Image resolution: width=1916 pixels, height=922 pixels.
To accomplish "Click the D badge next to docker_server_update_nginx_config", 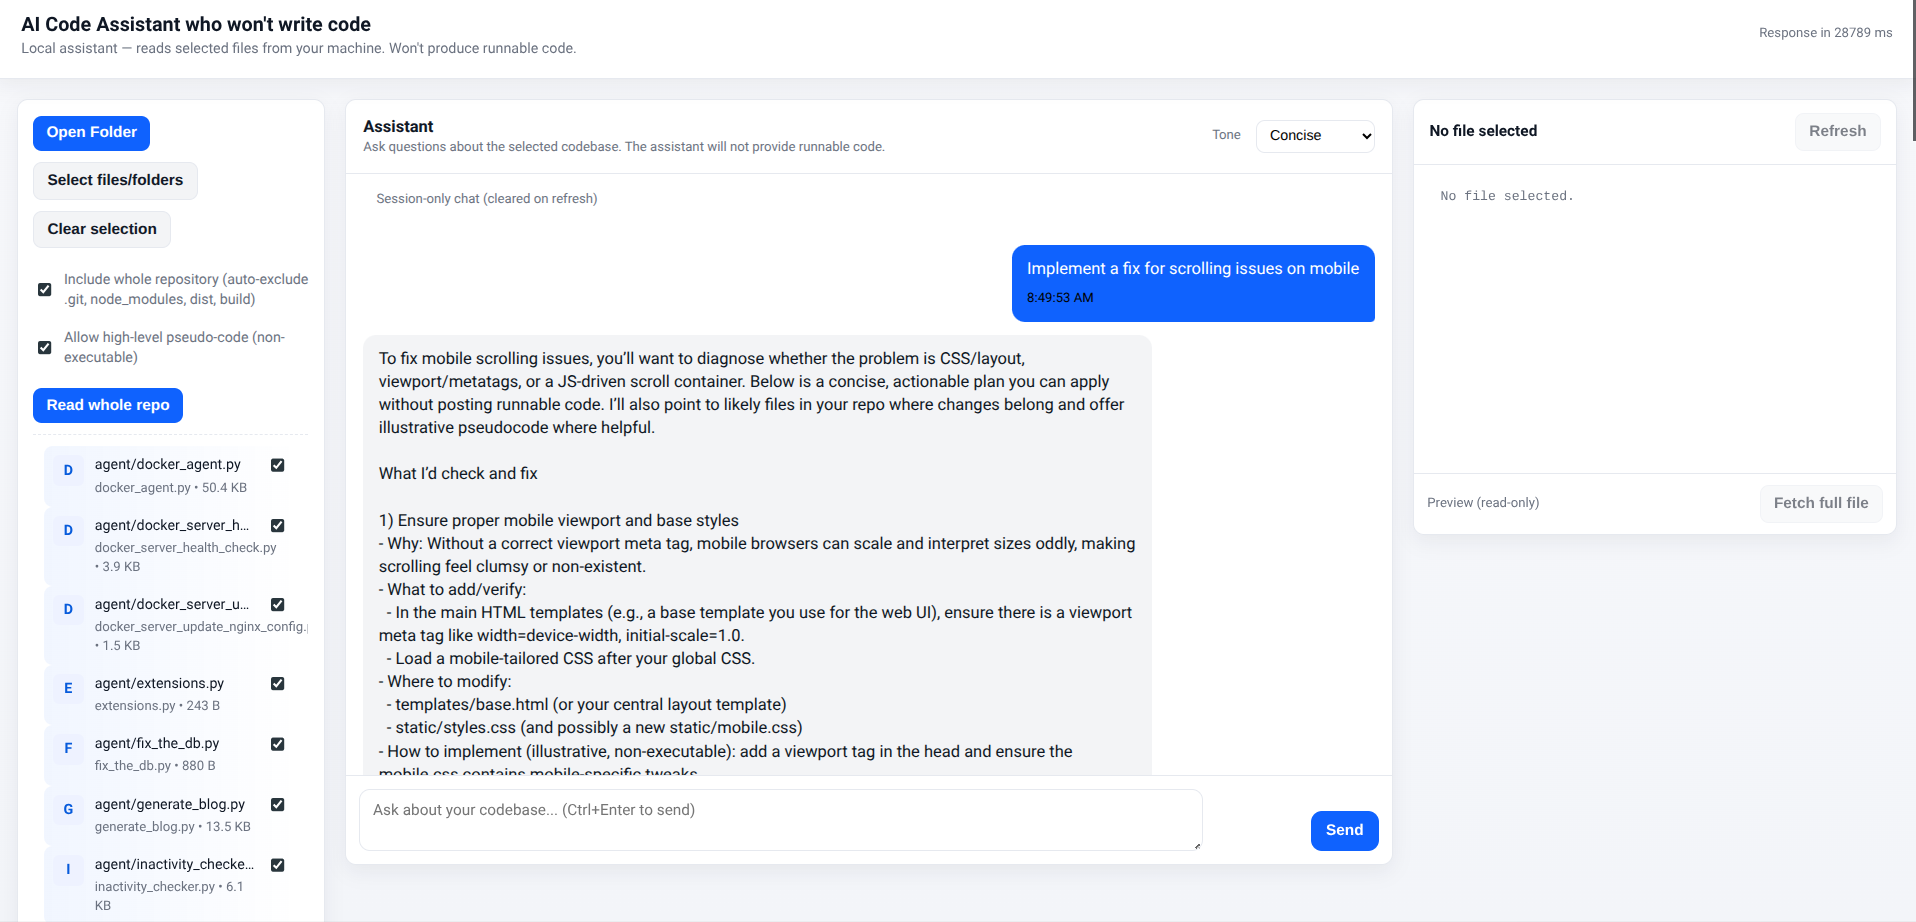I will pyautogui.click(x=68, y=609).
